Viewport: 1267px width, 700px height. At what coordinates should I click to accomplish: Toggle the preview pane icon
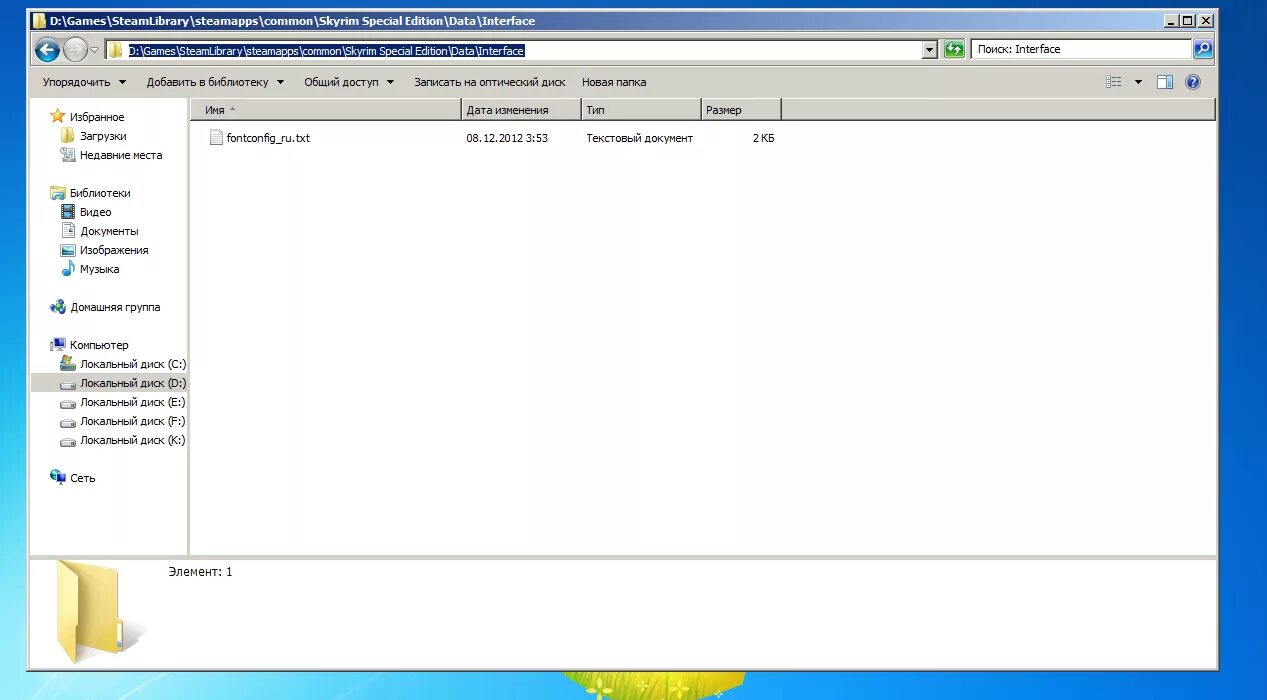click(1165, 82)
